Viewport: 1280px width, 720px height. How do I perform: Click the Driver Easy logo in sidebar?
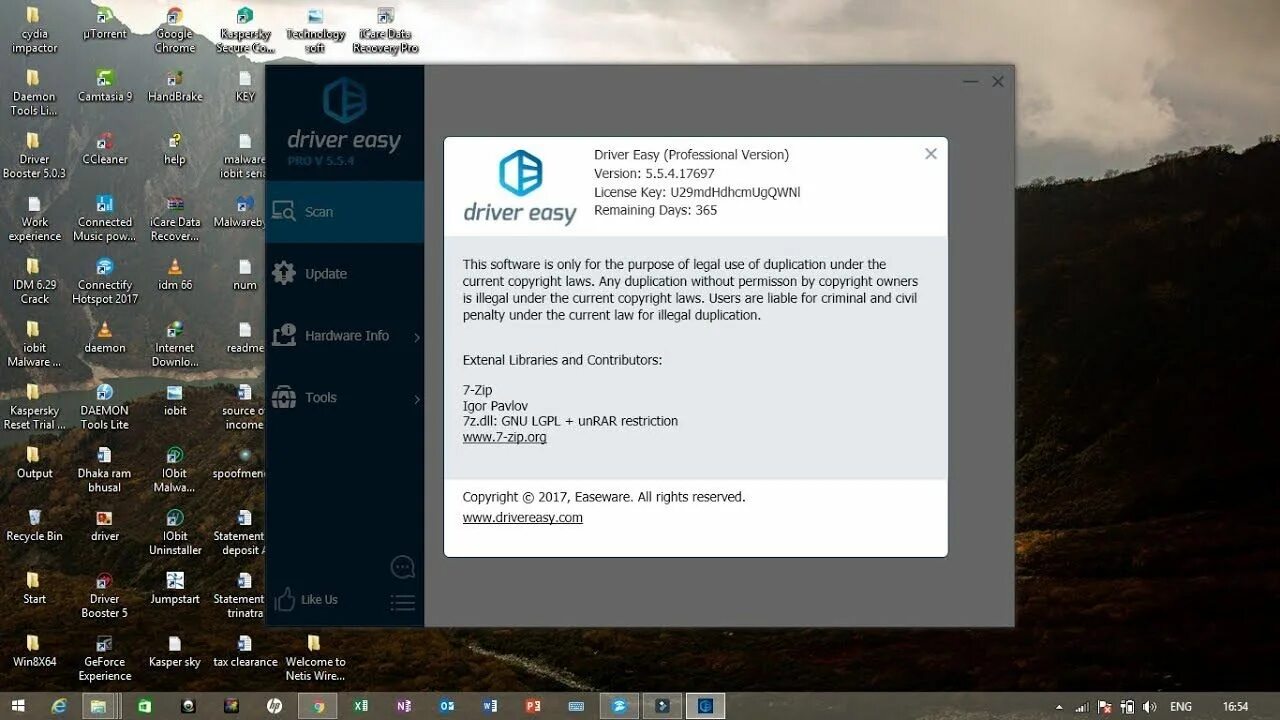tap(344, 116)
